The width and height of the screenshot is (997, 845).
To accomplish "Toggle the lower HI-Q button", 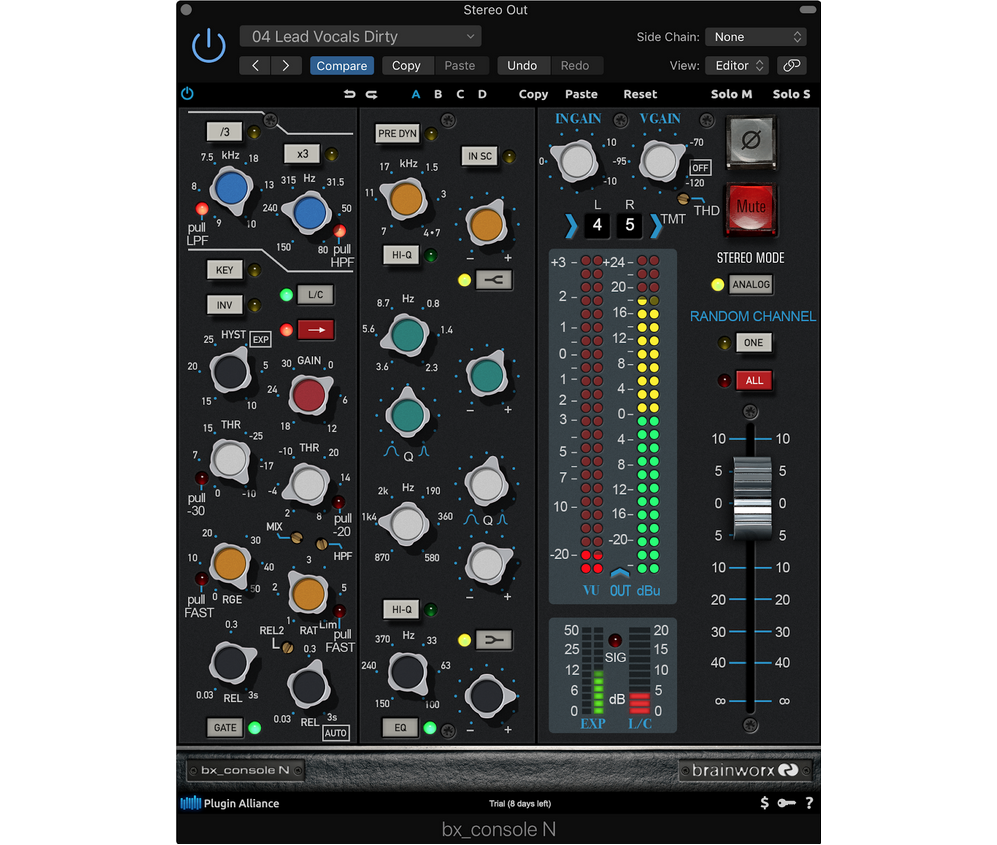I will [x=401, y=609].
